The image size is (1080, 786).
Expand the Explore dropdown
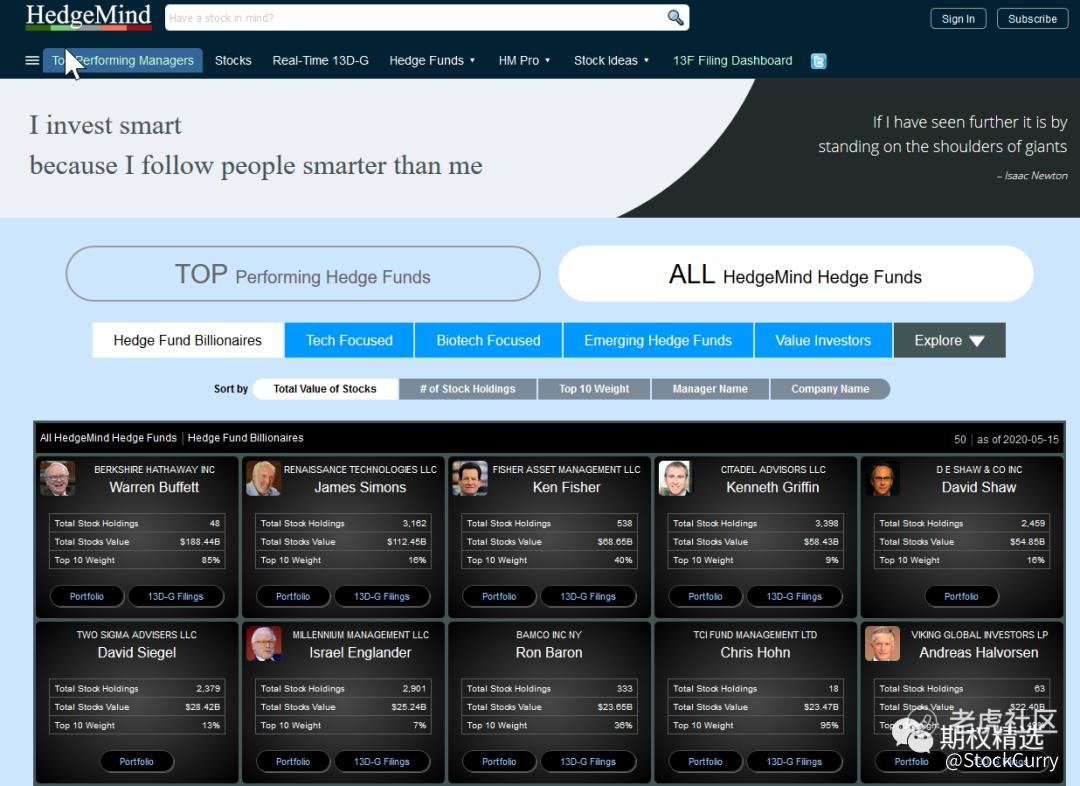[949, 340]
